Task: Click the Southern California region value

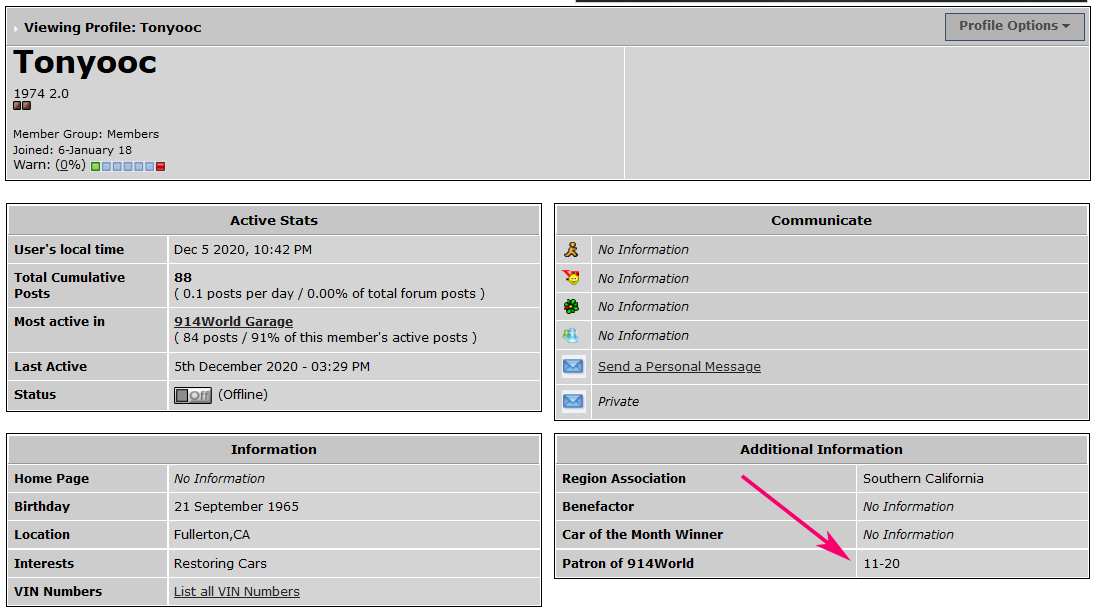Action: point(922,479)
